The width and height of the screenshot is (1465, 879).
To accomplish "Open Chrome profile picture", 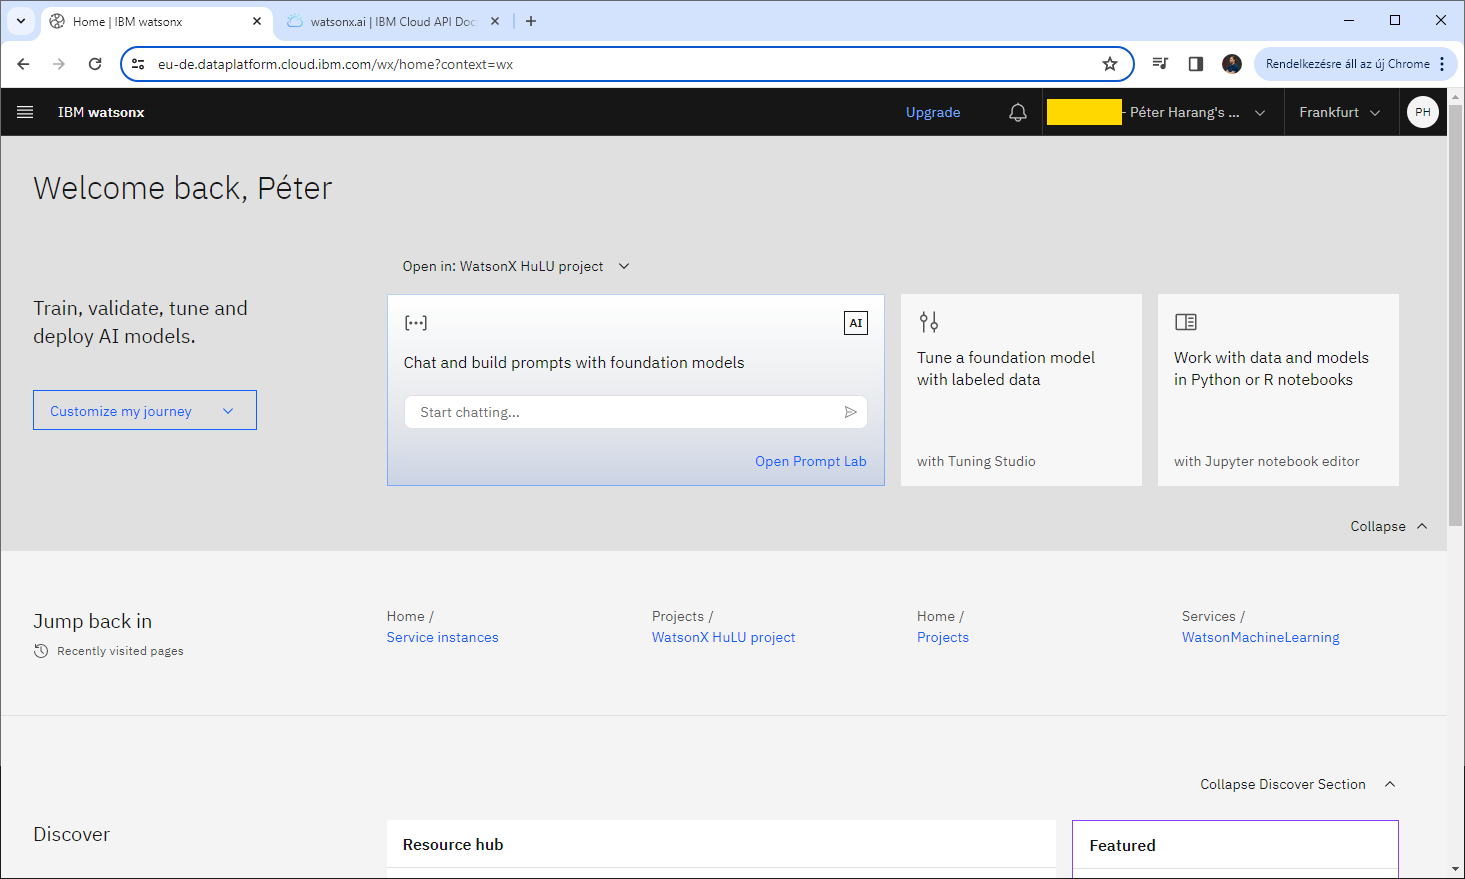I will point(1232,64).
